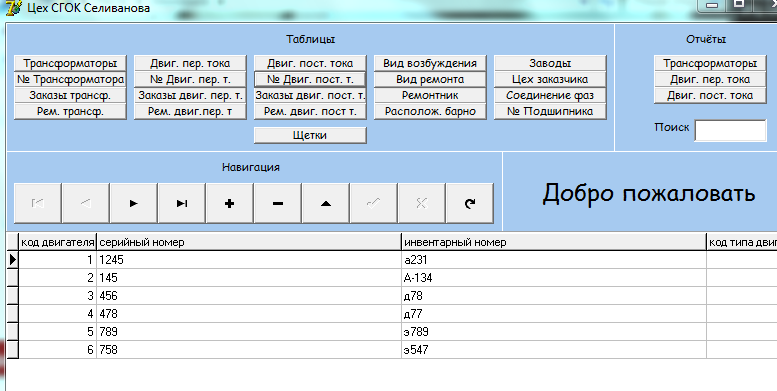Click the row selector of record 6
Screen dimensions: 777x391
click(x=12, y=350)
